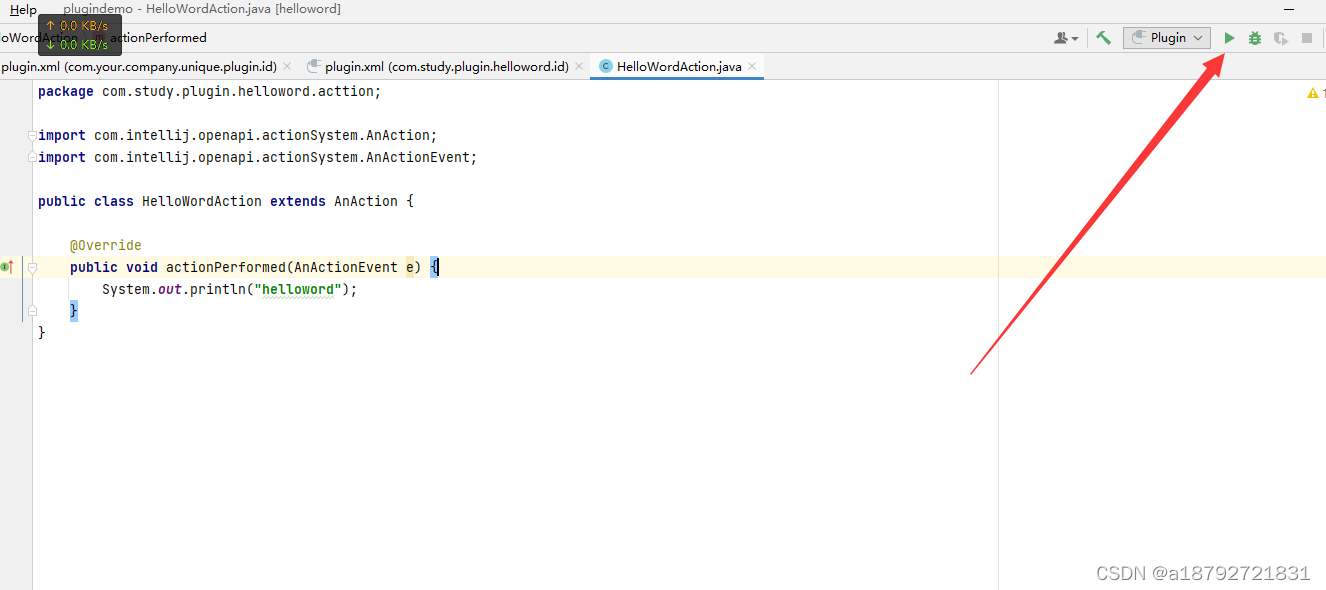1326x590 pixels.
Task: Stop the process with the gray square button
Action: [1307, 38]
